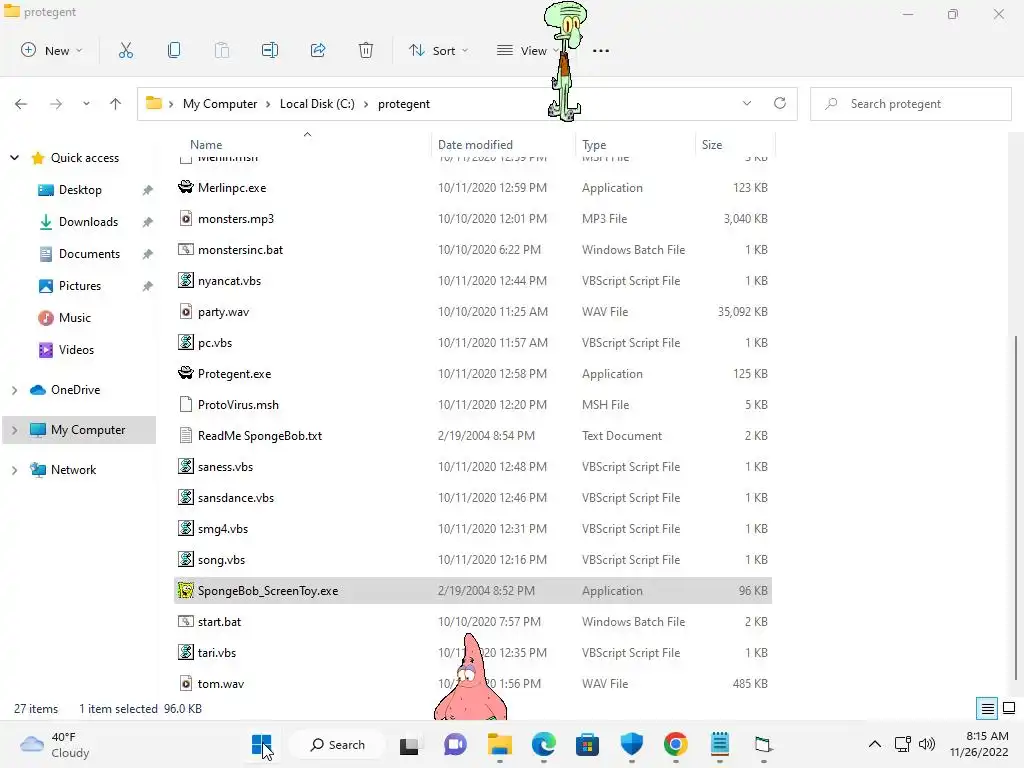This screenshot has width=1024, height=768.
Task: Select the monstersinc.bat file
Action: click(x=473, y=249)
